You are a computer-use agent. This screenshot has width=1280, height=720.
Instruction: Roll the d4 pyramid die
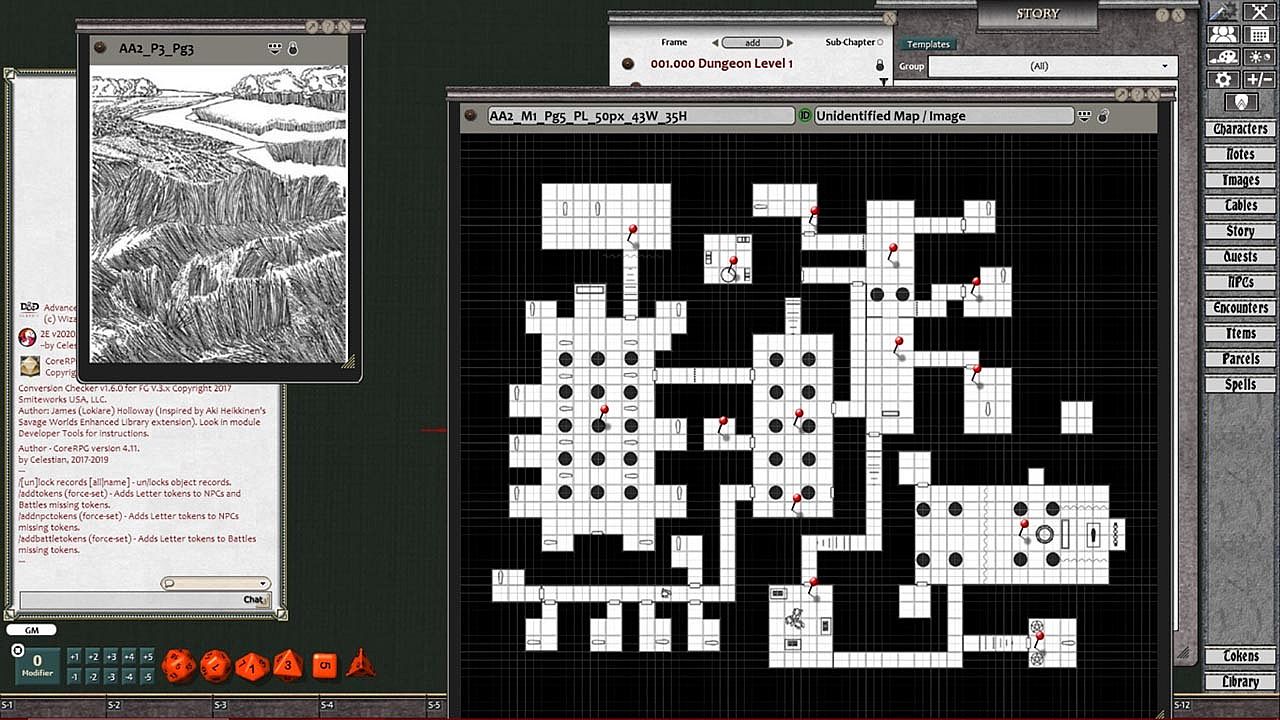tap(362, 664)
